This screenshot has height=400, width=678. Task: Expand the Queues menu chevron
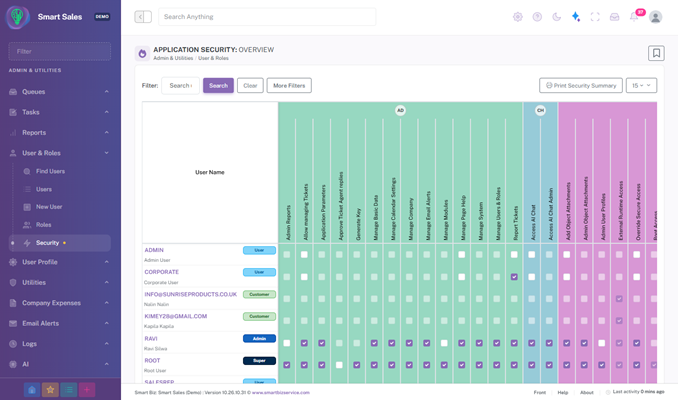click(106, 92)
